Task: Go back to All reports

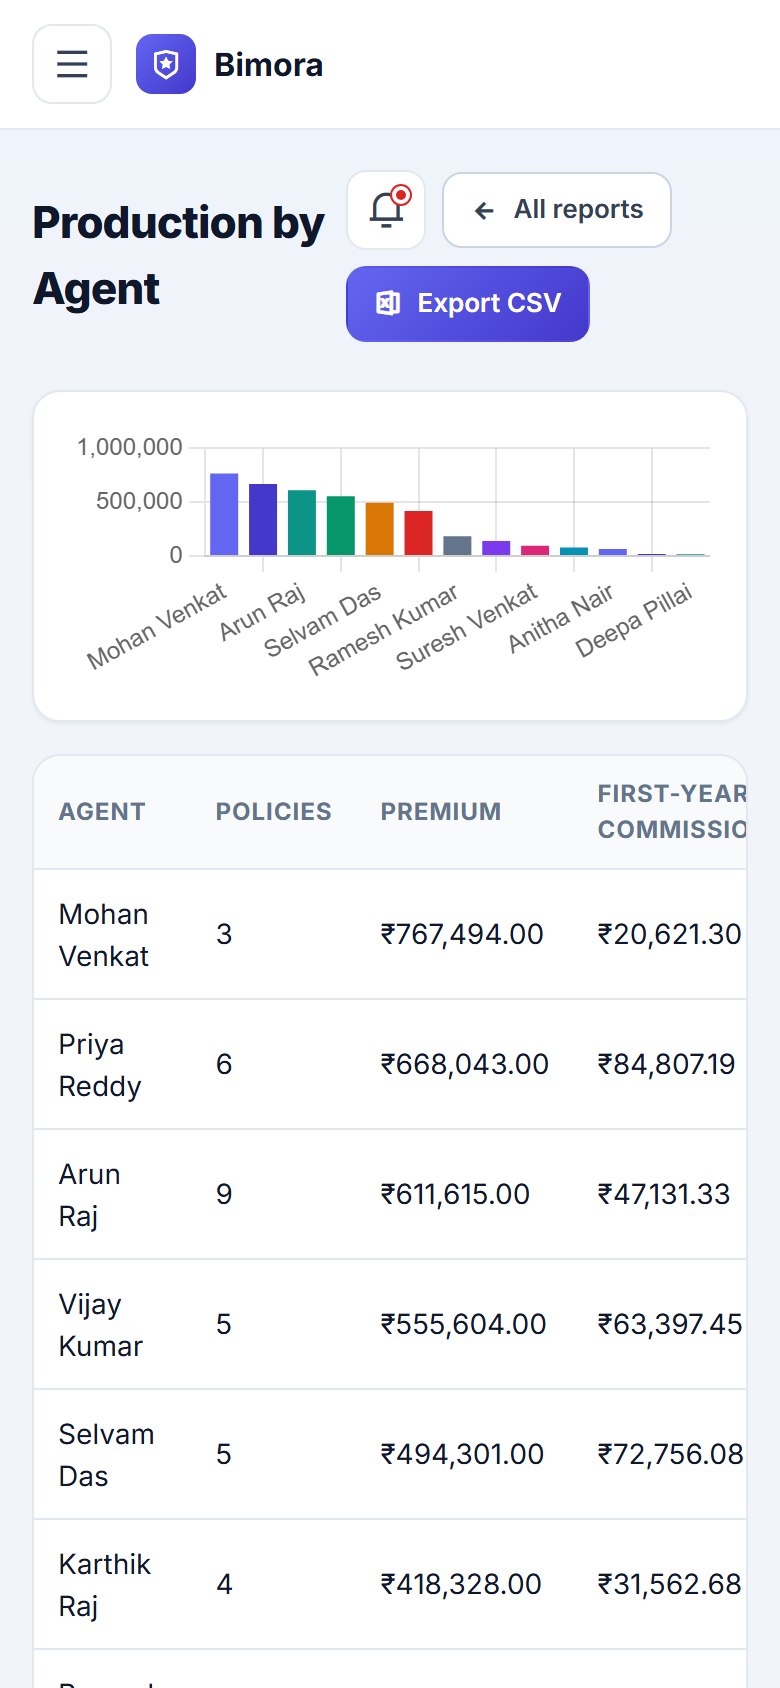Action: [557, 210]
